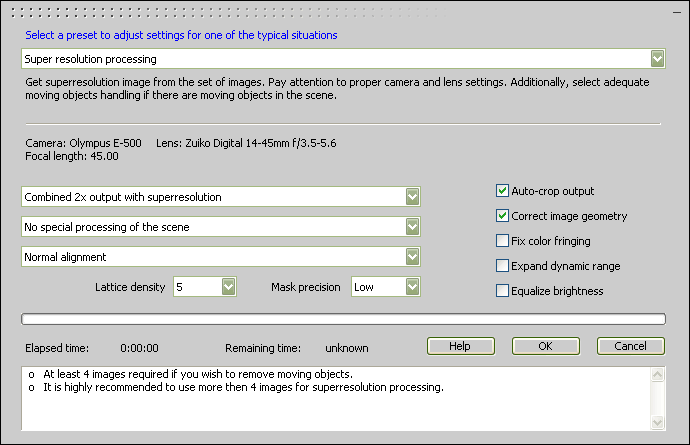Click the 'Focal length: 45.00' text

tap(72, 156)
